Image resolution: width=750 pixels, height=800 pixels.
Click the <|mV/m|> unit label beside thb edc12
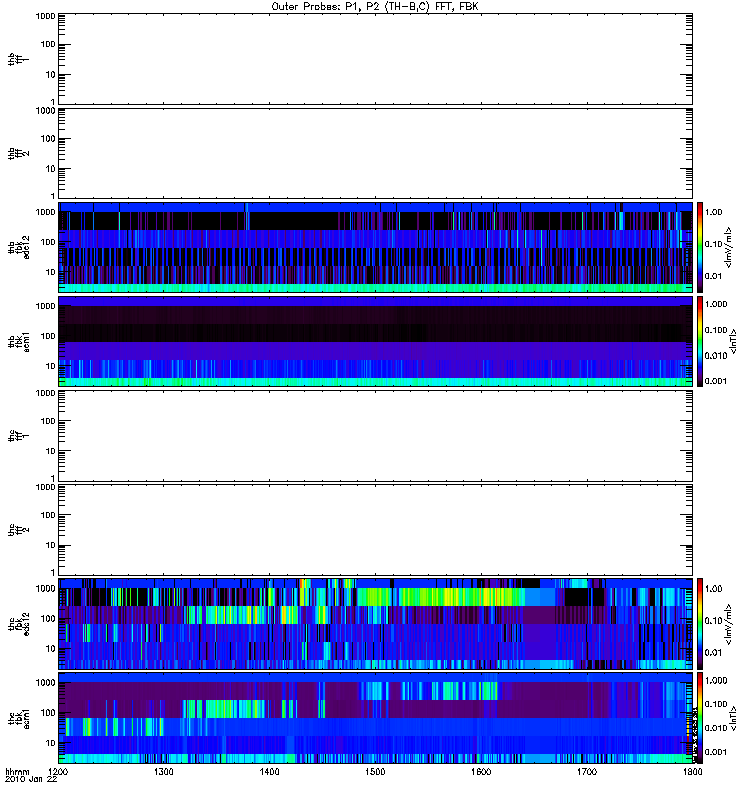pos(729,247)
